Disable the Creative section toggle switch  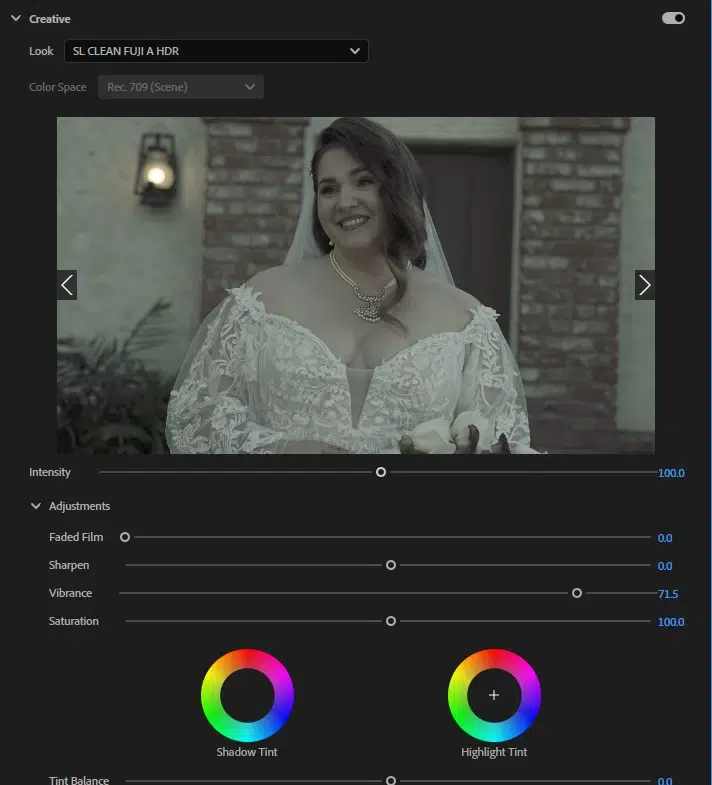click(673, 19)
